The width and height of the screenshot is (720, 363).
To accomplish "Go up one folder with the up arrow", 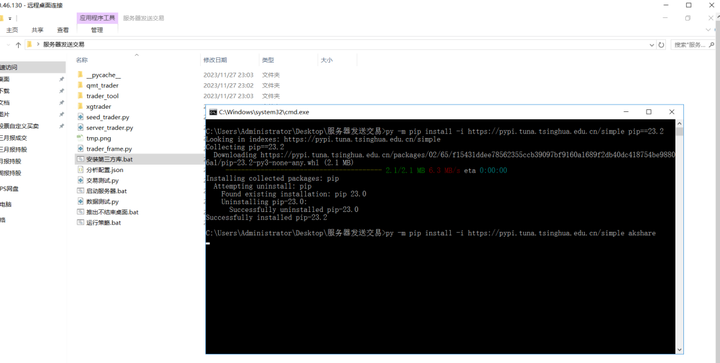I will click(18, 45).
